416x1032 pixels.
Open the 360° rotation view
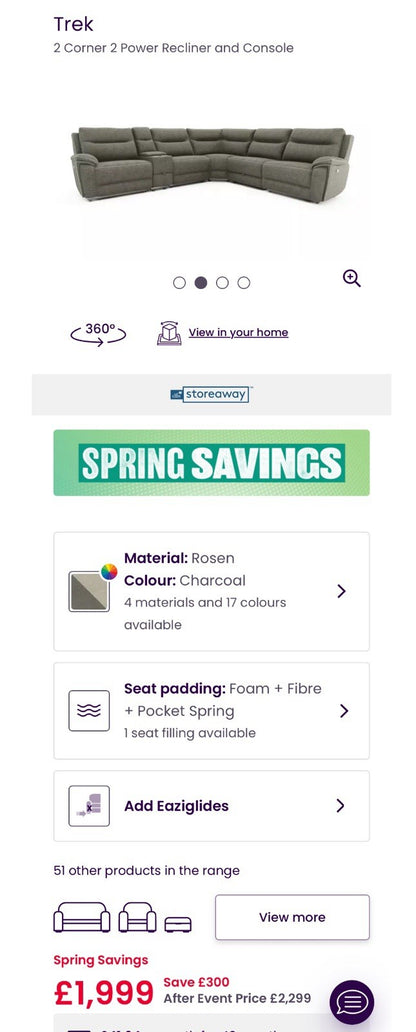click(x=98, y=334)
